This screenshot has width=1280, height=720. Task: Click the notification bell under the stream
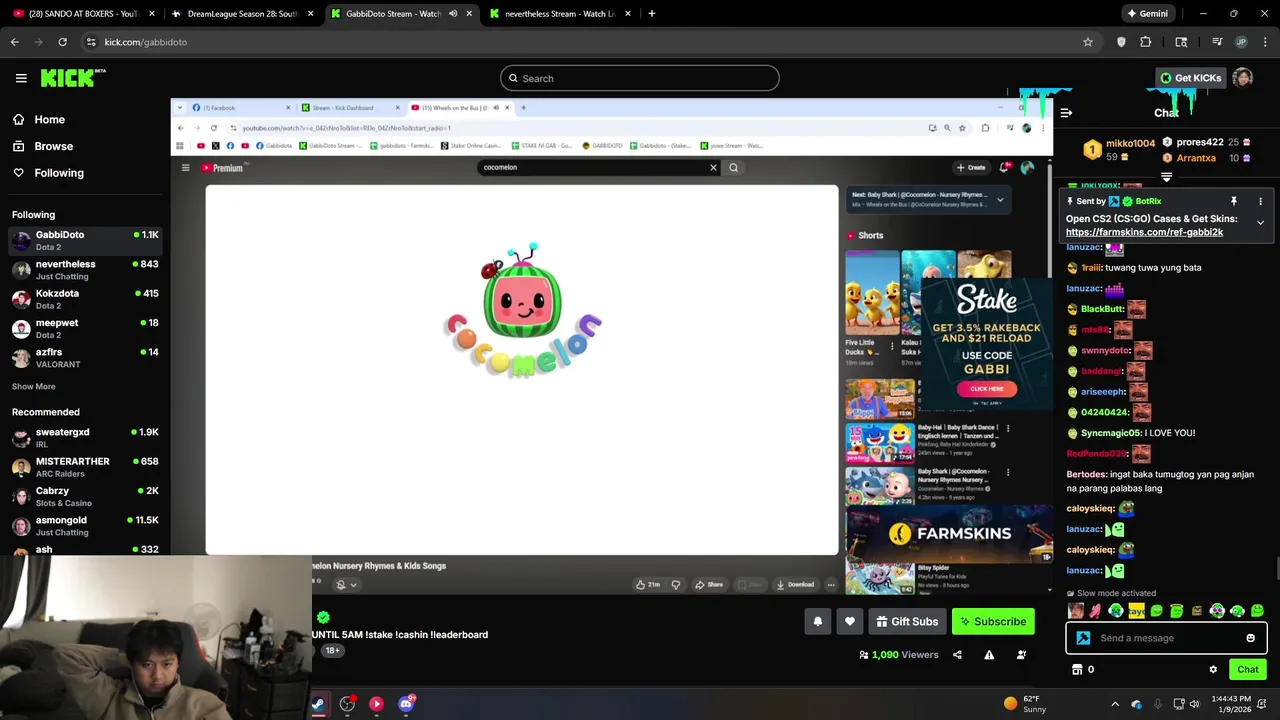coord(818,622)
